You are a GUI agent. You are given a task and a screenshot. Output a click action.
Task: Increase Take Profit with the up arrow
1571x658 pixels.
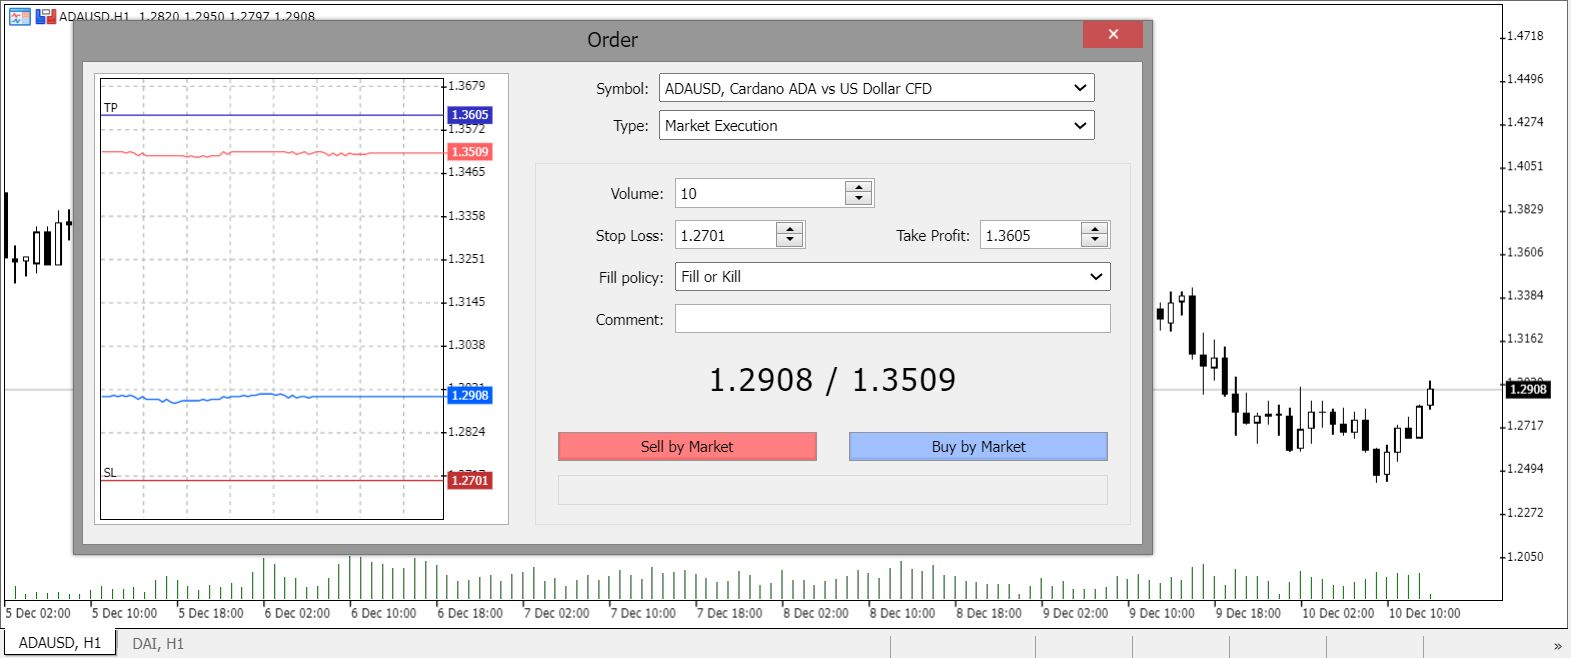[x=1095, y=229]
